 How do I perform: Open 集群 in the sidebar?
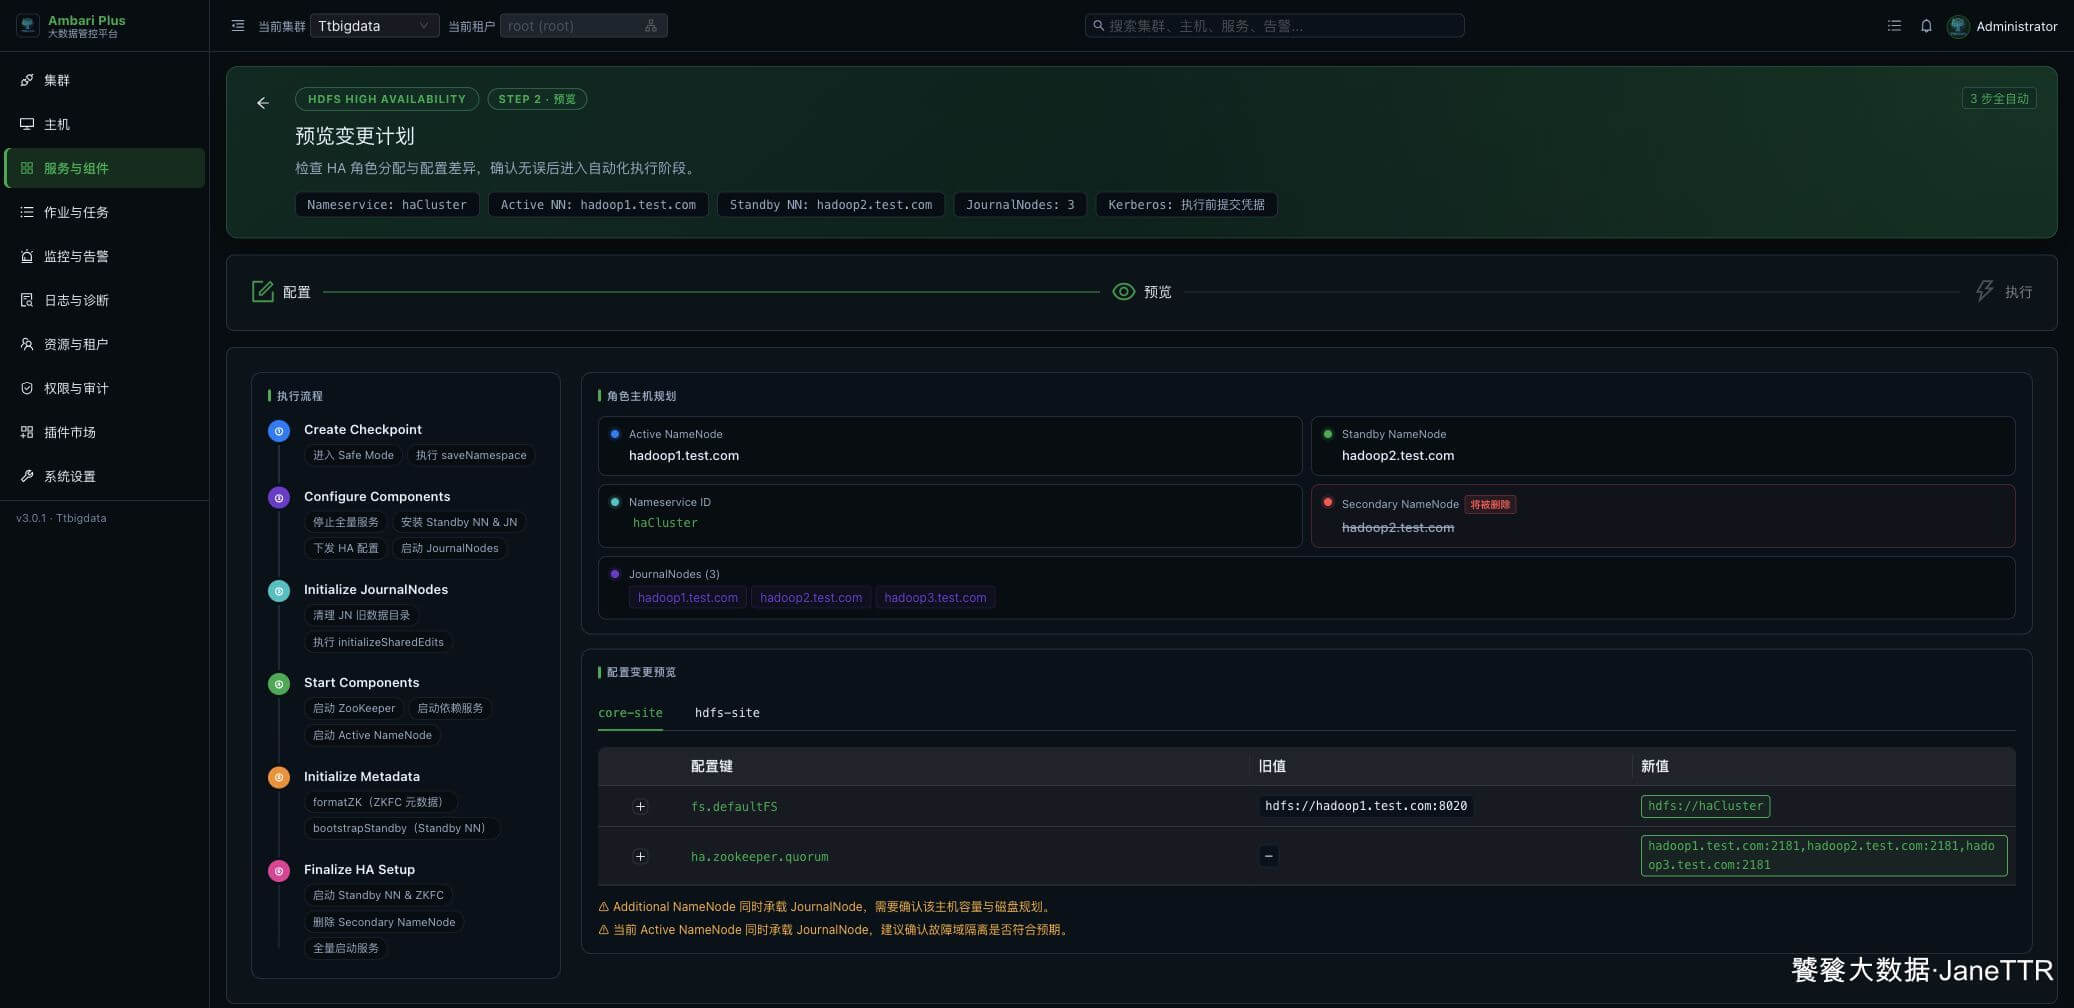[x=105, y=80]
